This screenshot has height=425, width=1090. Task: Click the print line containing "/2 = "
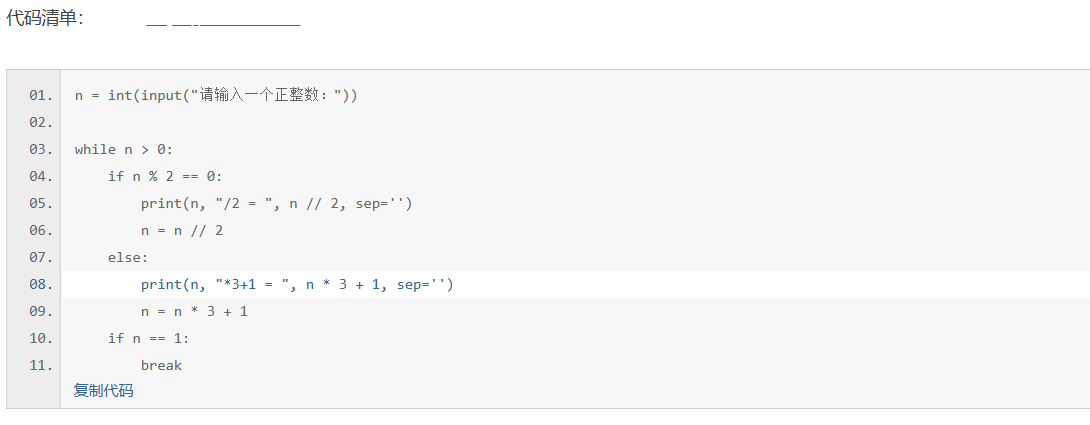click(x=276, y=204)
